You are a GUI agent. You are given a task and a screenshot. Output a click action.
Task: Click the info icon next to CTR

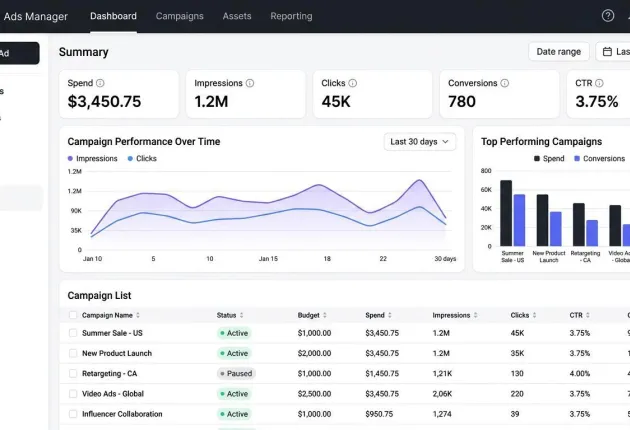599,83
